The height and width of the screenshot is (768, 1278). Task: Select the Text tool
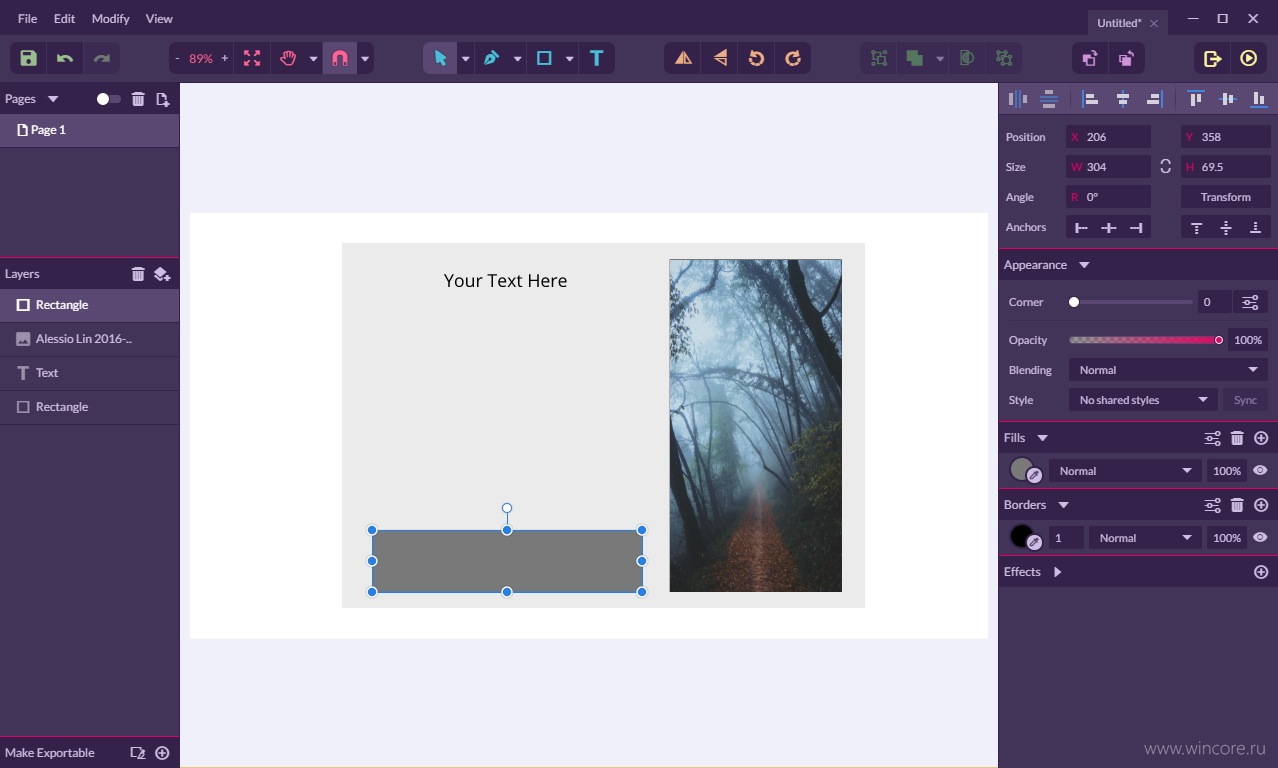596,58
